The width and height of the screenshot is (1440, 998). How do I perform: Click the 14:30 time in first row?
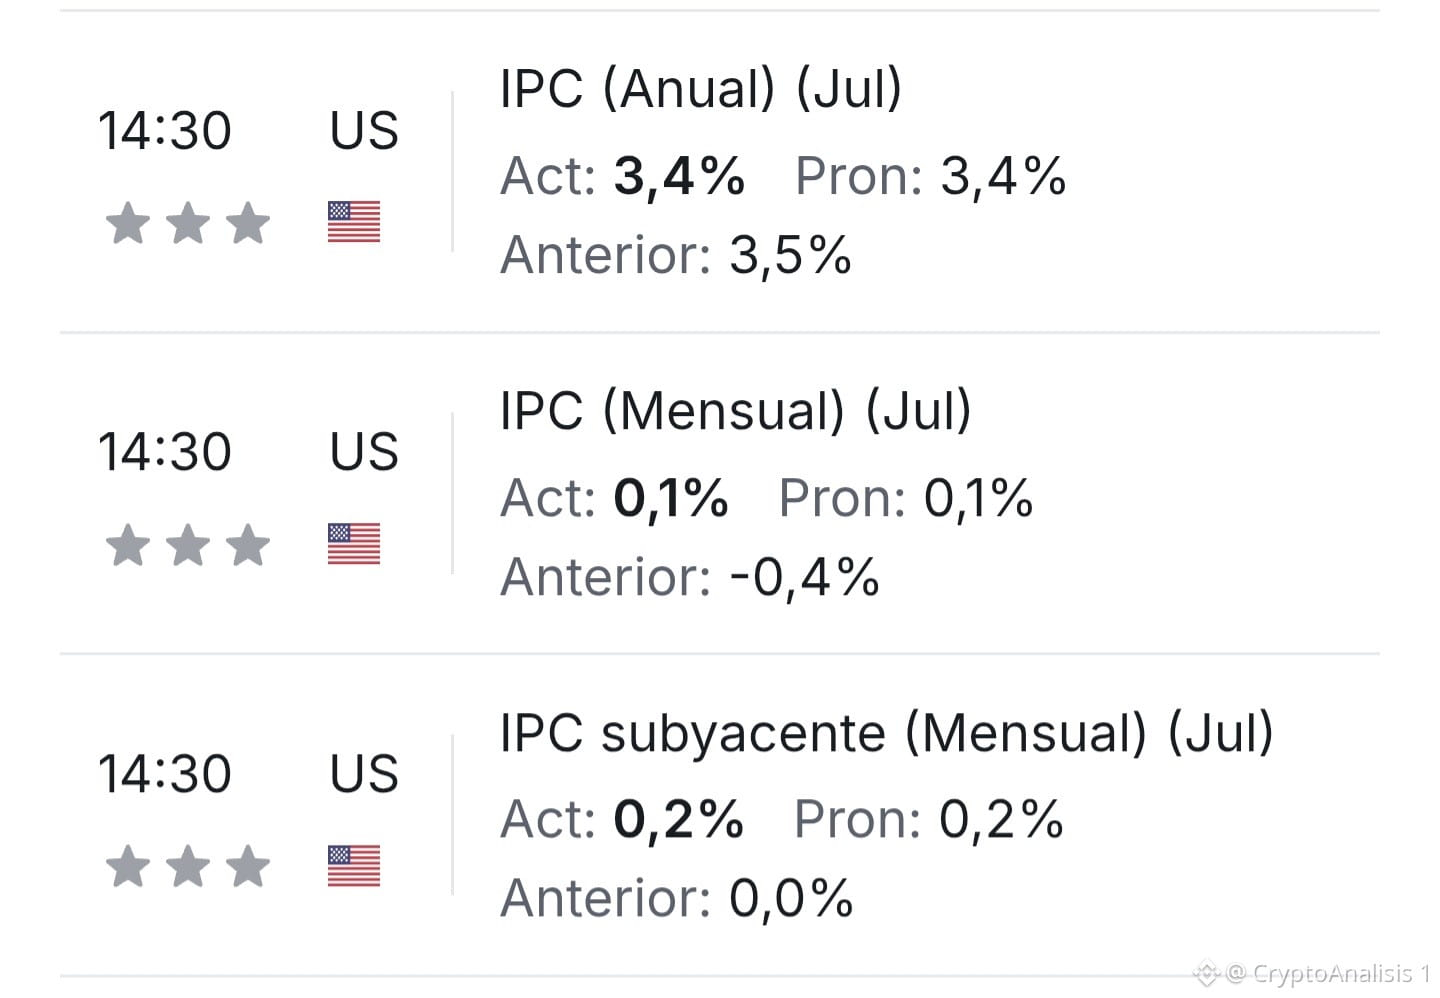click(x=165, y=131)
